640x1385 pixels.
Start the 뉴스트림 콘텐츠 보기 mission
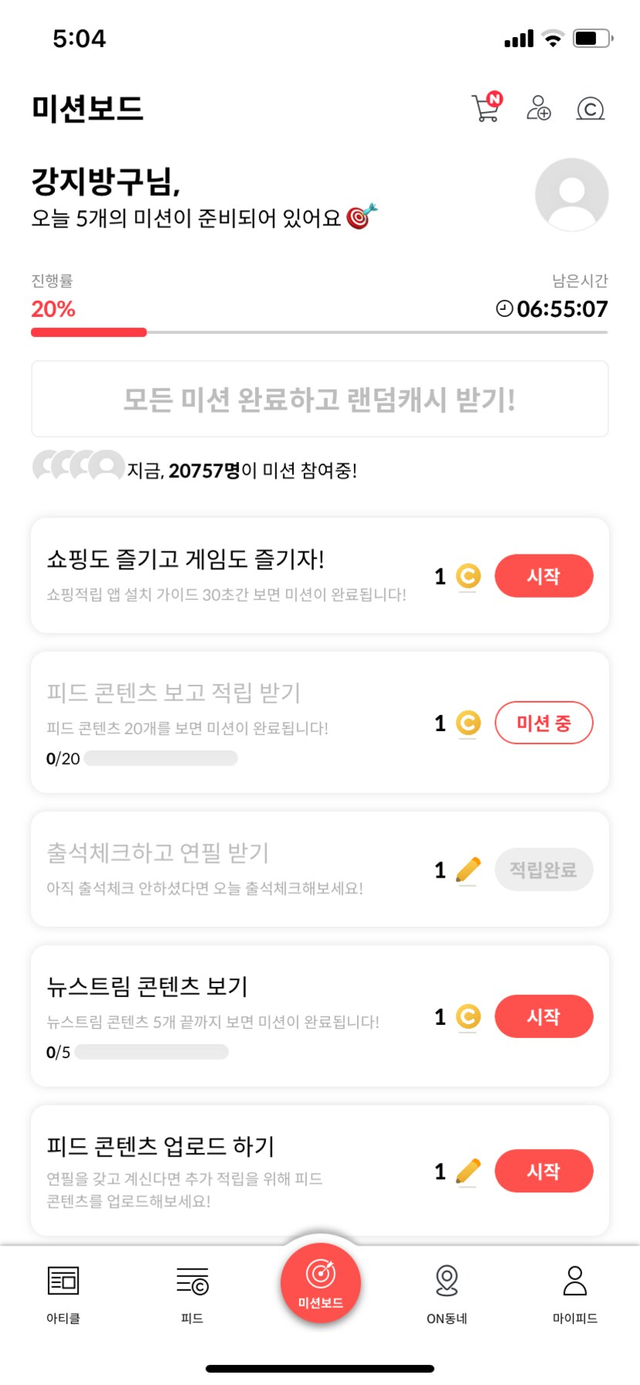pyautogui.click(x=544, y=1017)
